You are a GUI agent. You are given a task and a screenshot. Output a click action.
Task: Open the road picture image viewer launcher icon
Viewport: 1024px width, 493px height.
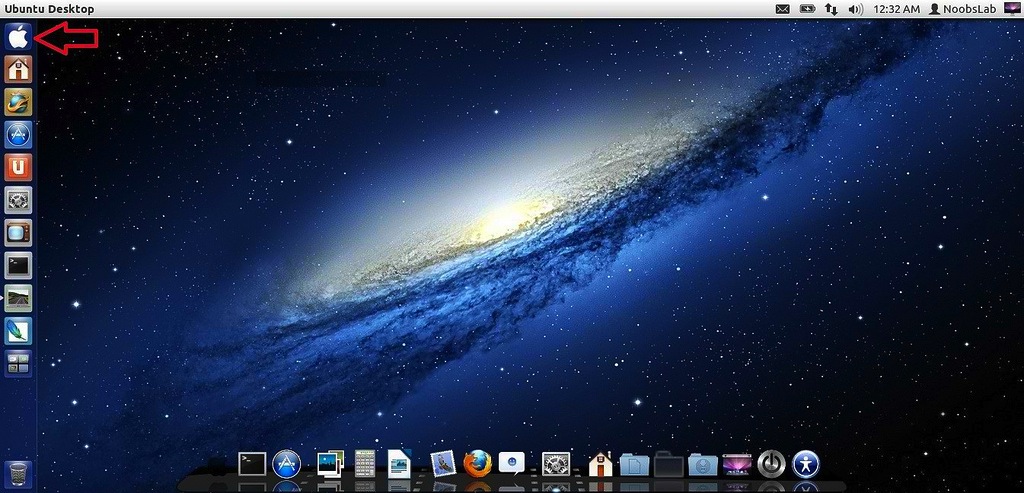point(18,298)
